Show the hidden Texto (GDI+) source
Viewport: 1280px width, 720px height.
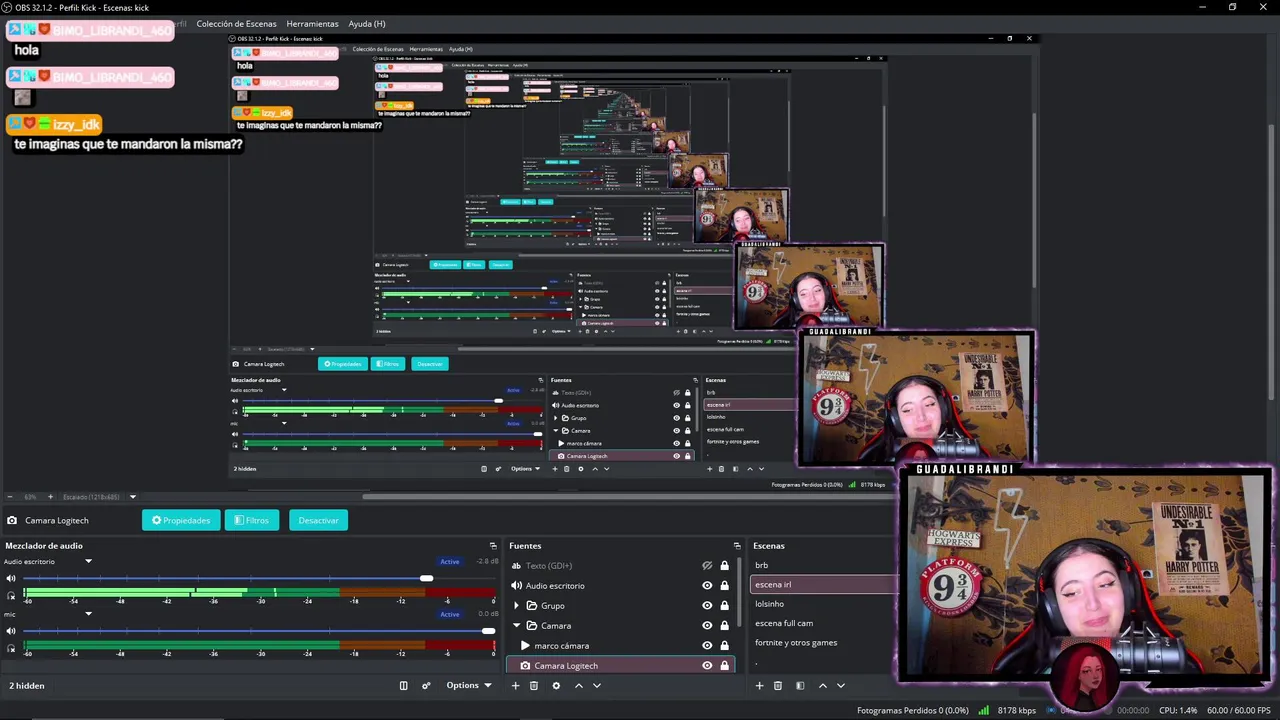(707, 566)
